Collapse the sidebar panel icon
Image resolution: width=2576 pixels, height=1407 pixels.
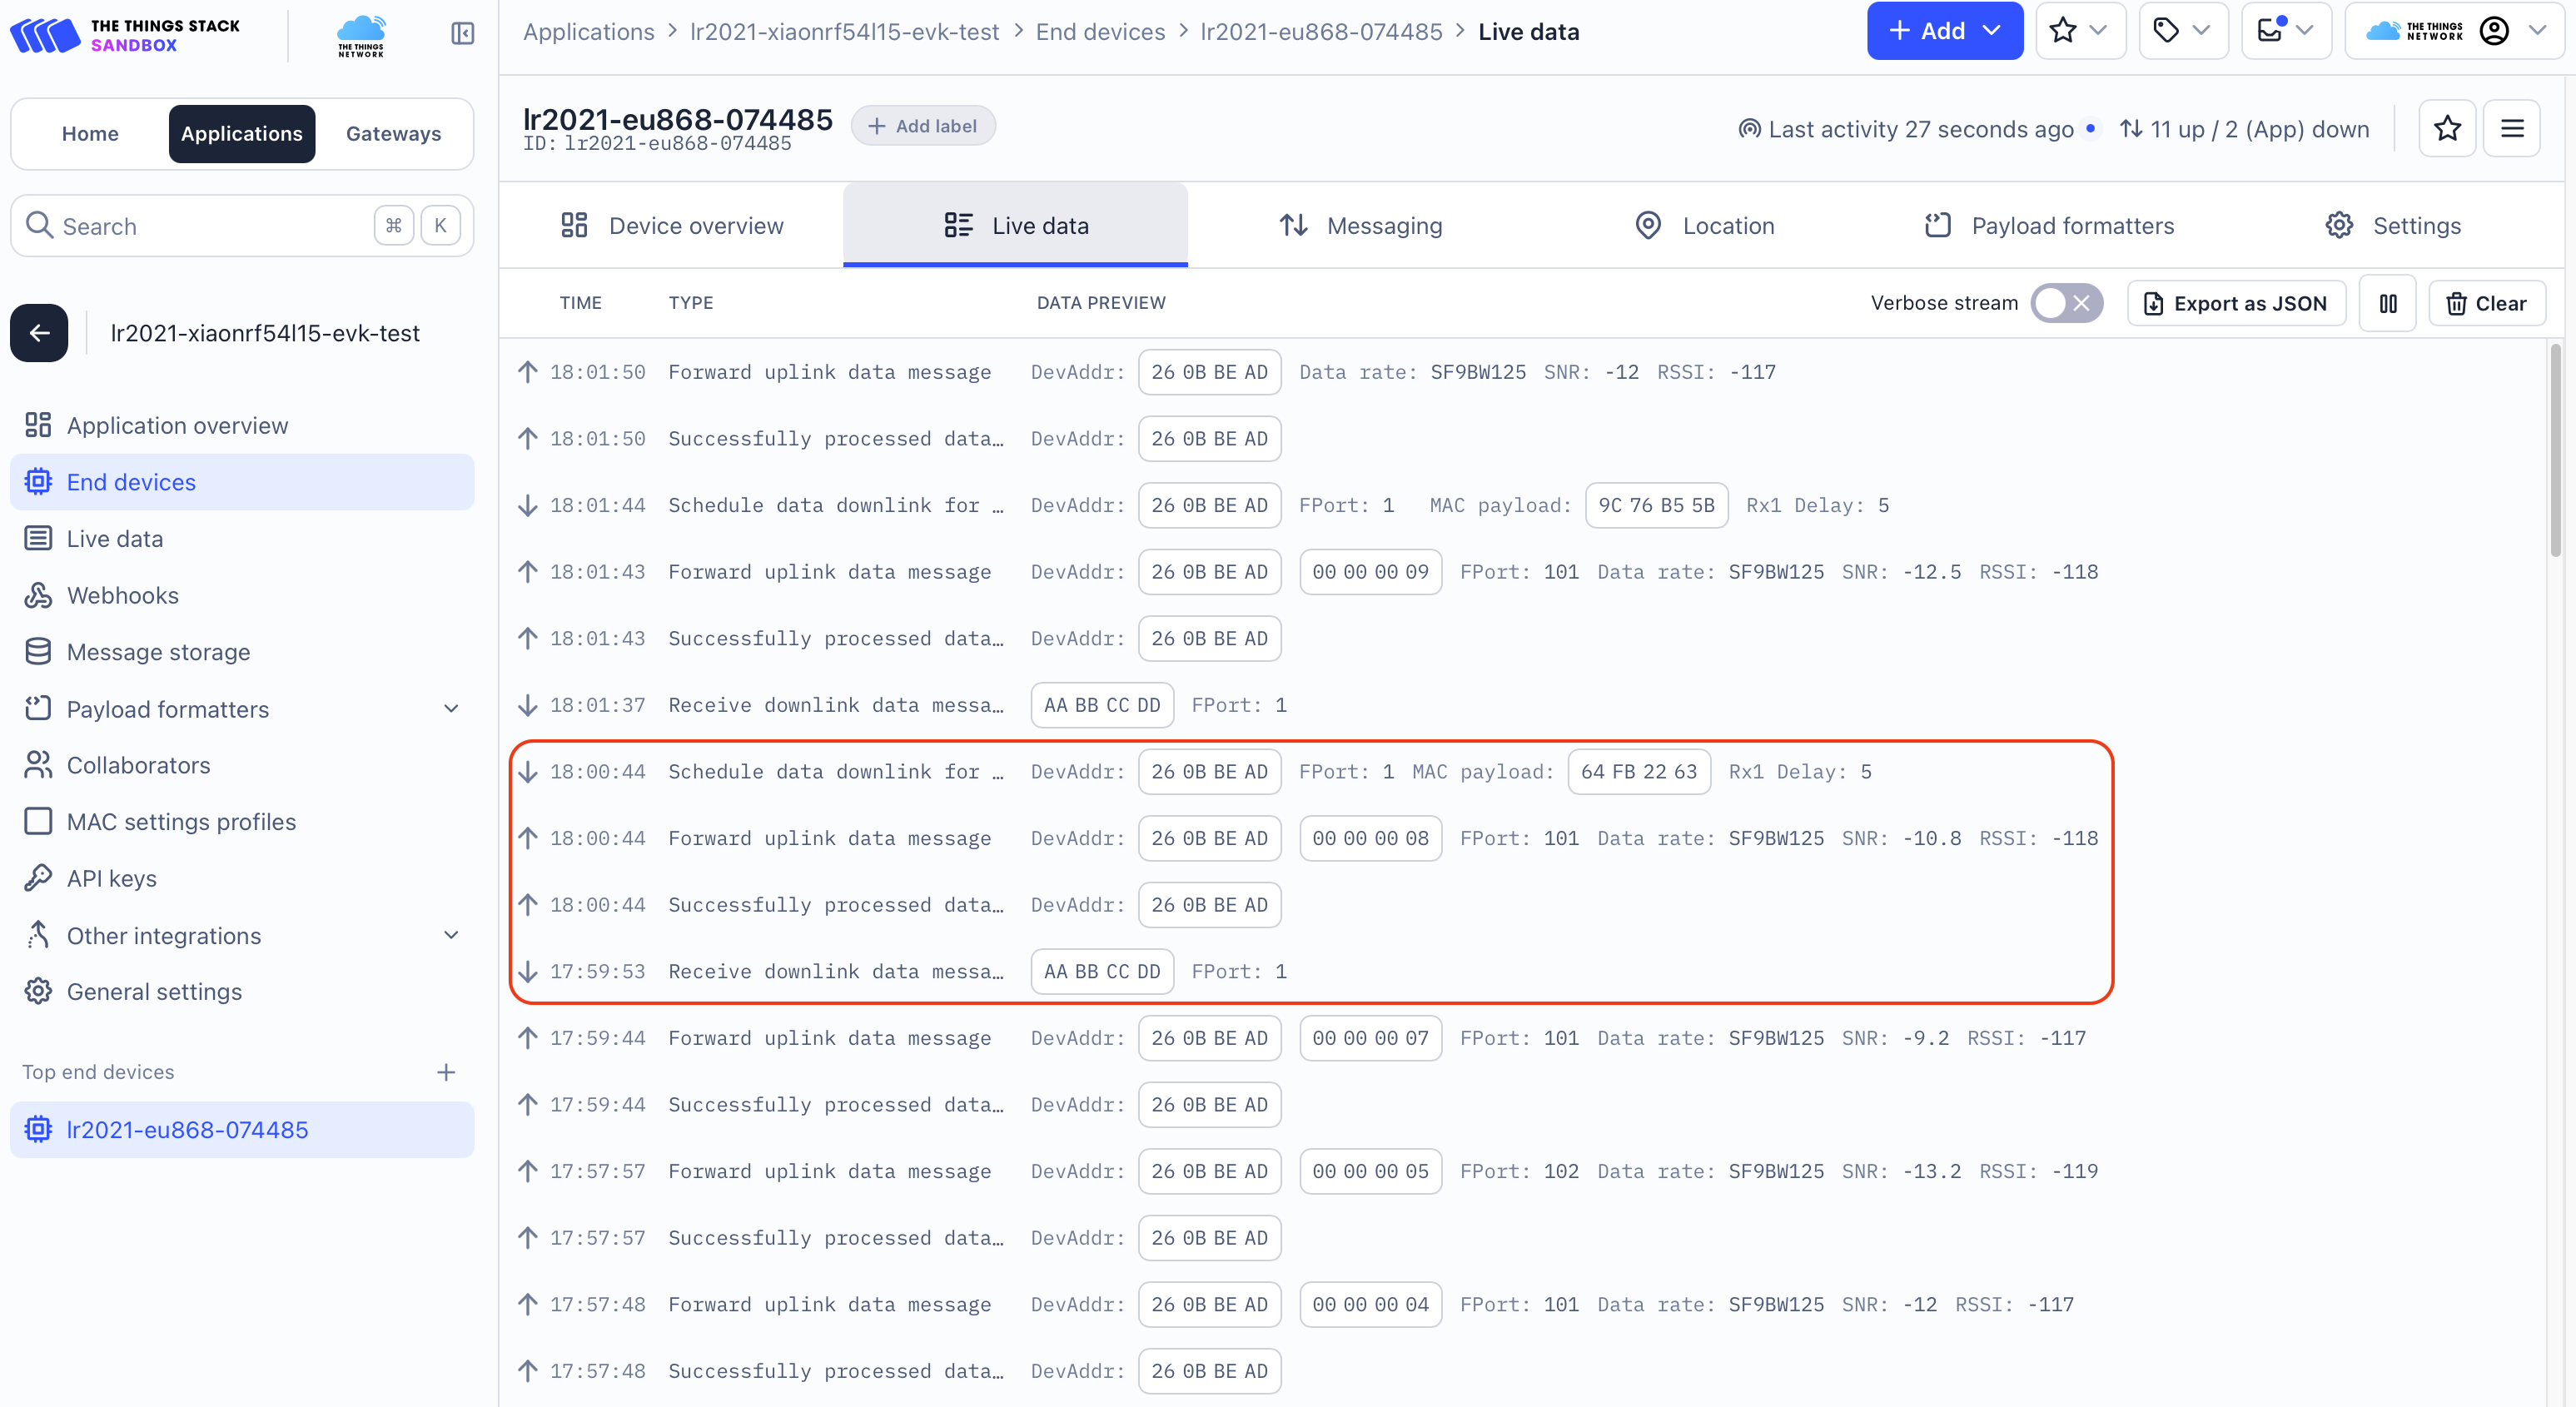pos(462,33)
